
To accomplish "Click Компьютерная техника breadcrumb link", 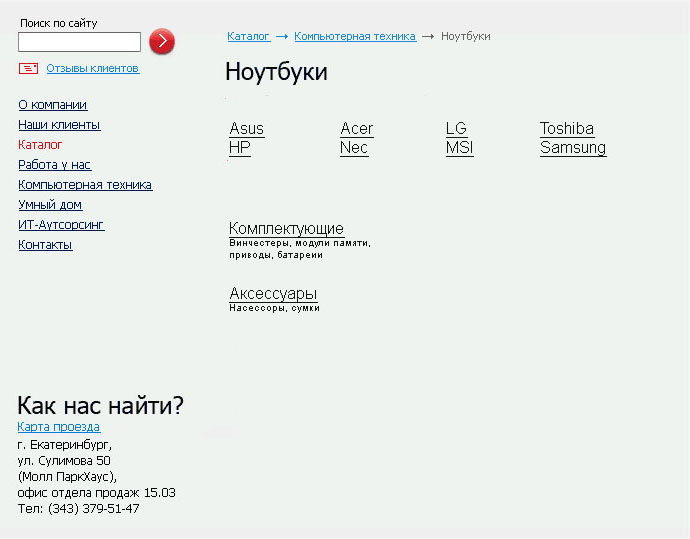I will pyautogui.click(x=354, y=36).
